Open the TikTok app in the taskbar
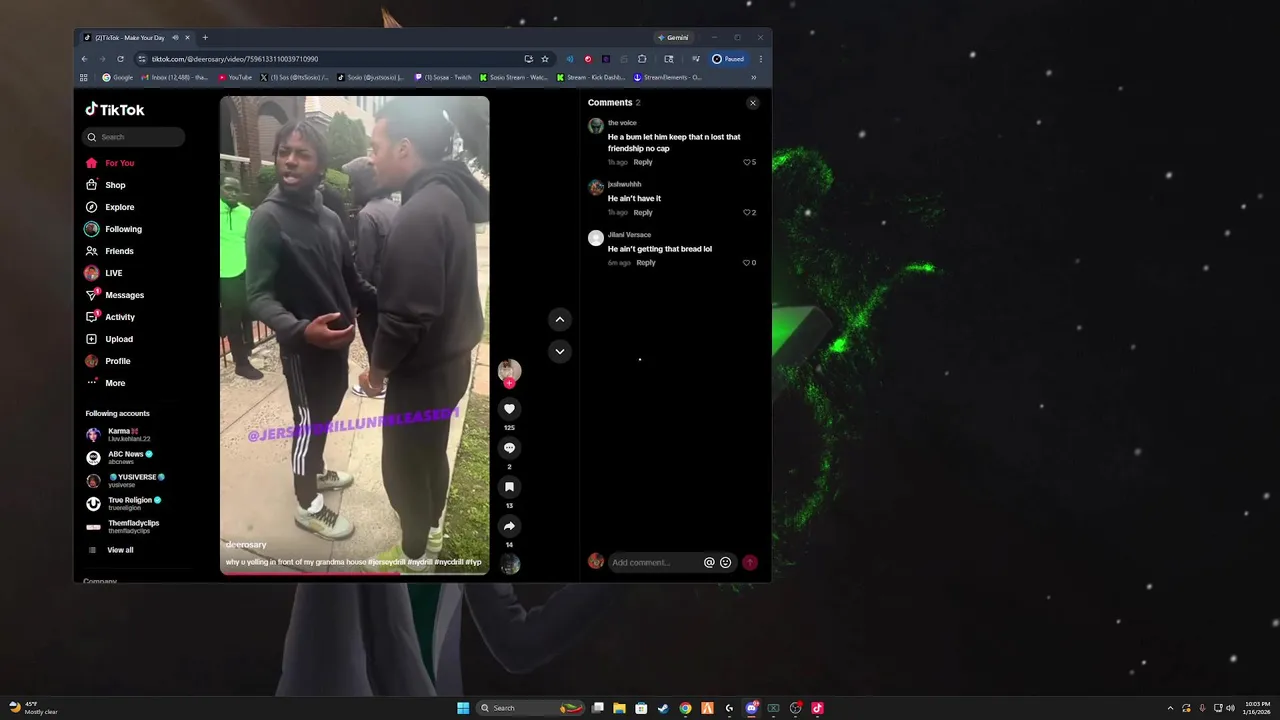Viewport: 1280px width, 720px height. [817, 708]
